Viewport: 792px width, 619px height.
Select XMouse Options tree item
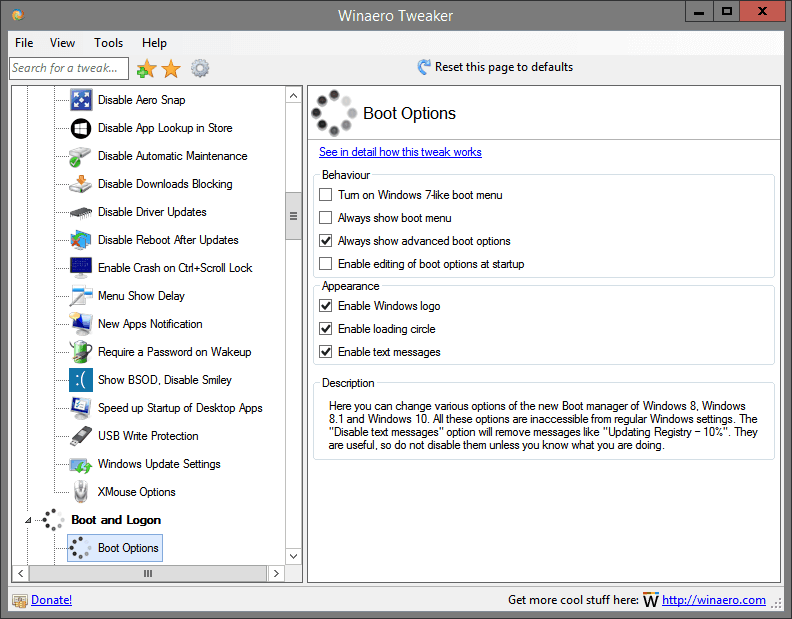[136, 492]
